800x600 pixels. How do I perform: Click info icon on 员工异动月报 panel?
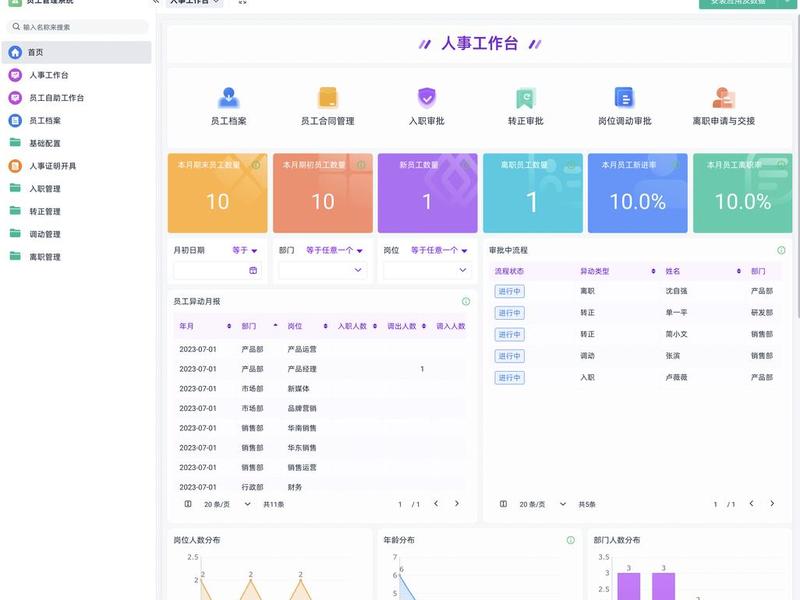[466, 302]
